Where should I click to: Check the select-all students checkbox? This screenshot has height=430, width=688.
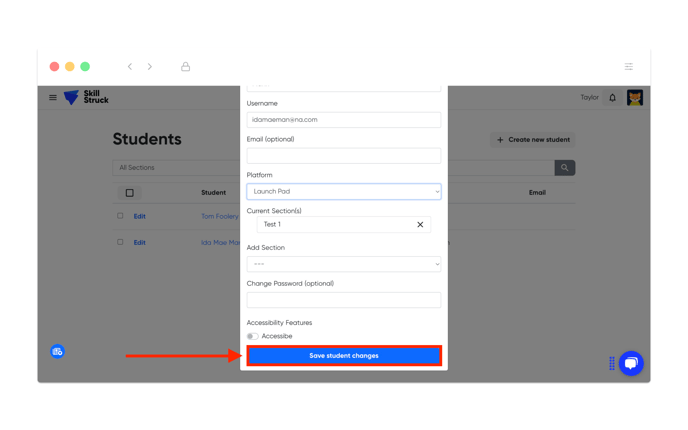tap(129, 193)
